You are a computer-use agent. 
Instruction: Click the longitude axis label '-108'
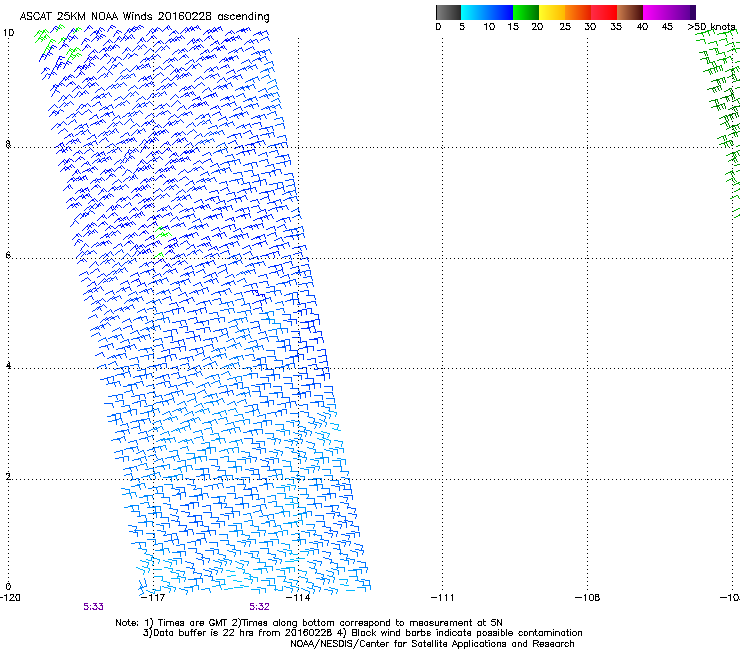588,597
